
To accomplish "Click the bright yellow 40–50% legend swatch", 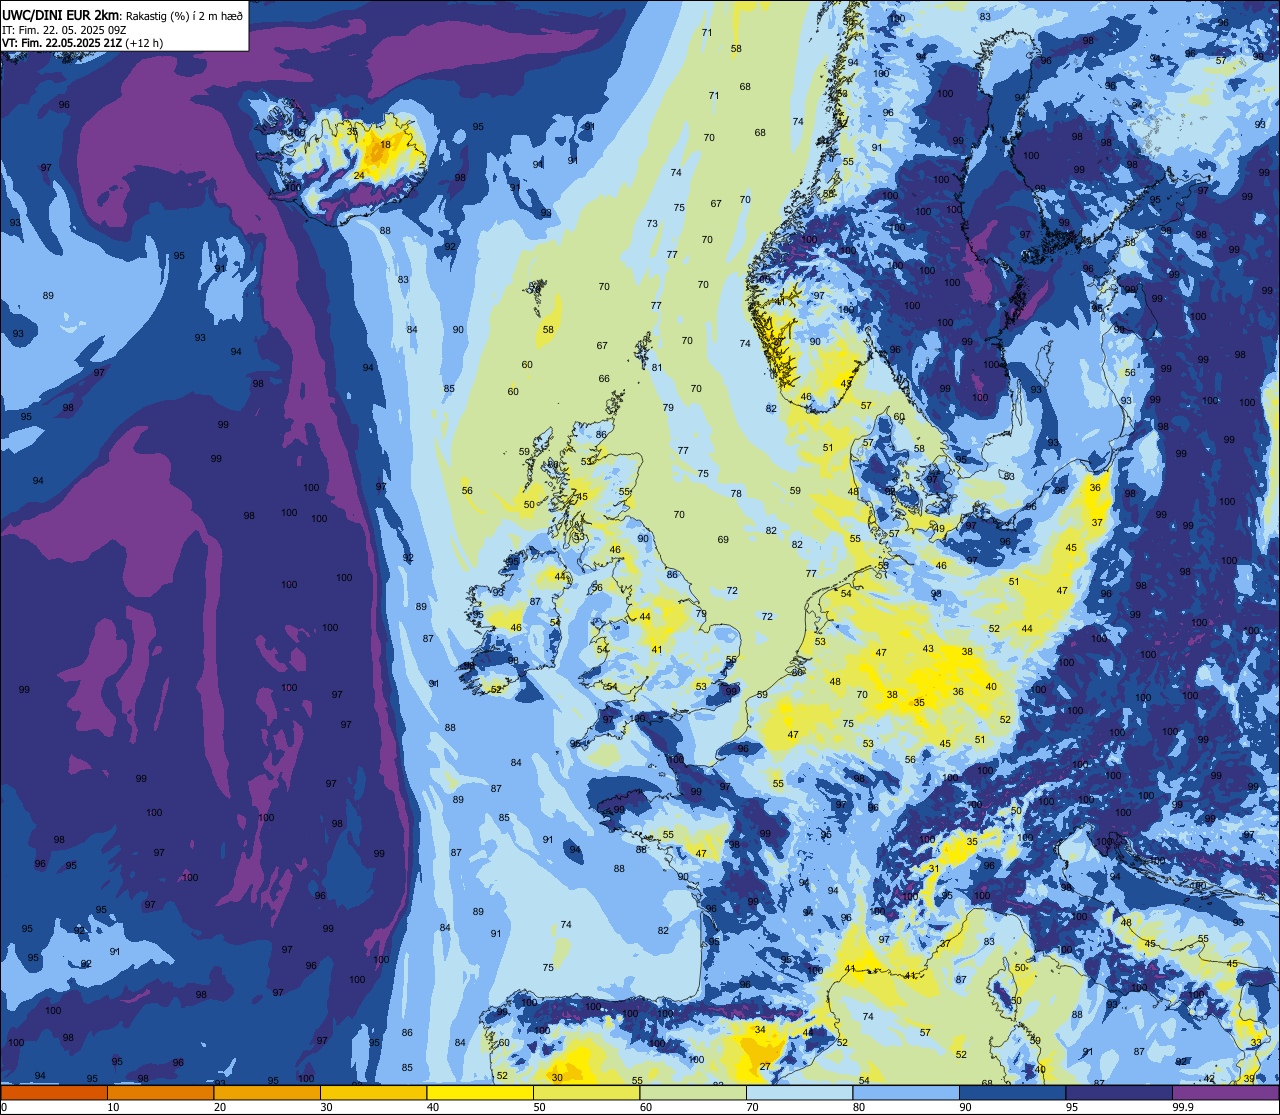I will pos(480,1093).
